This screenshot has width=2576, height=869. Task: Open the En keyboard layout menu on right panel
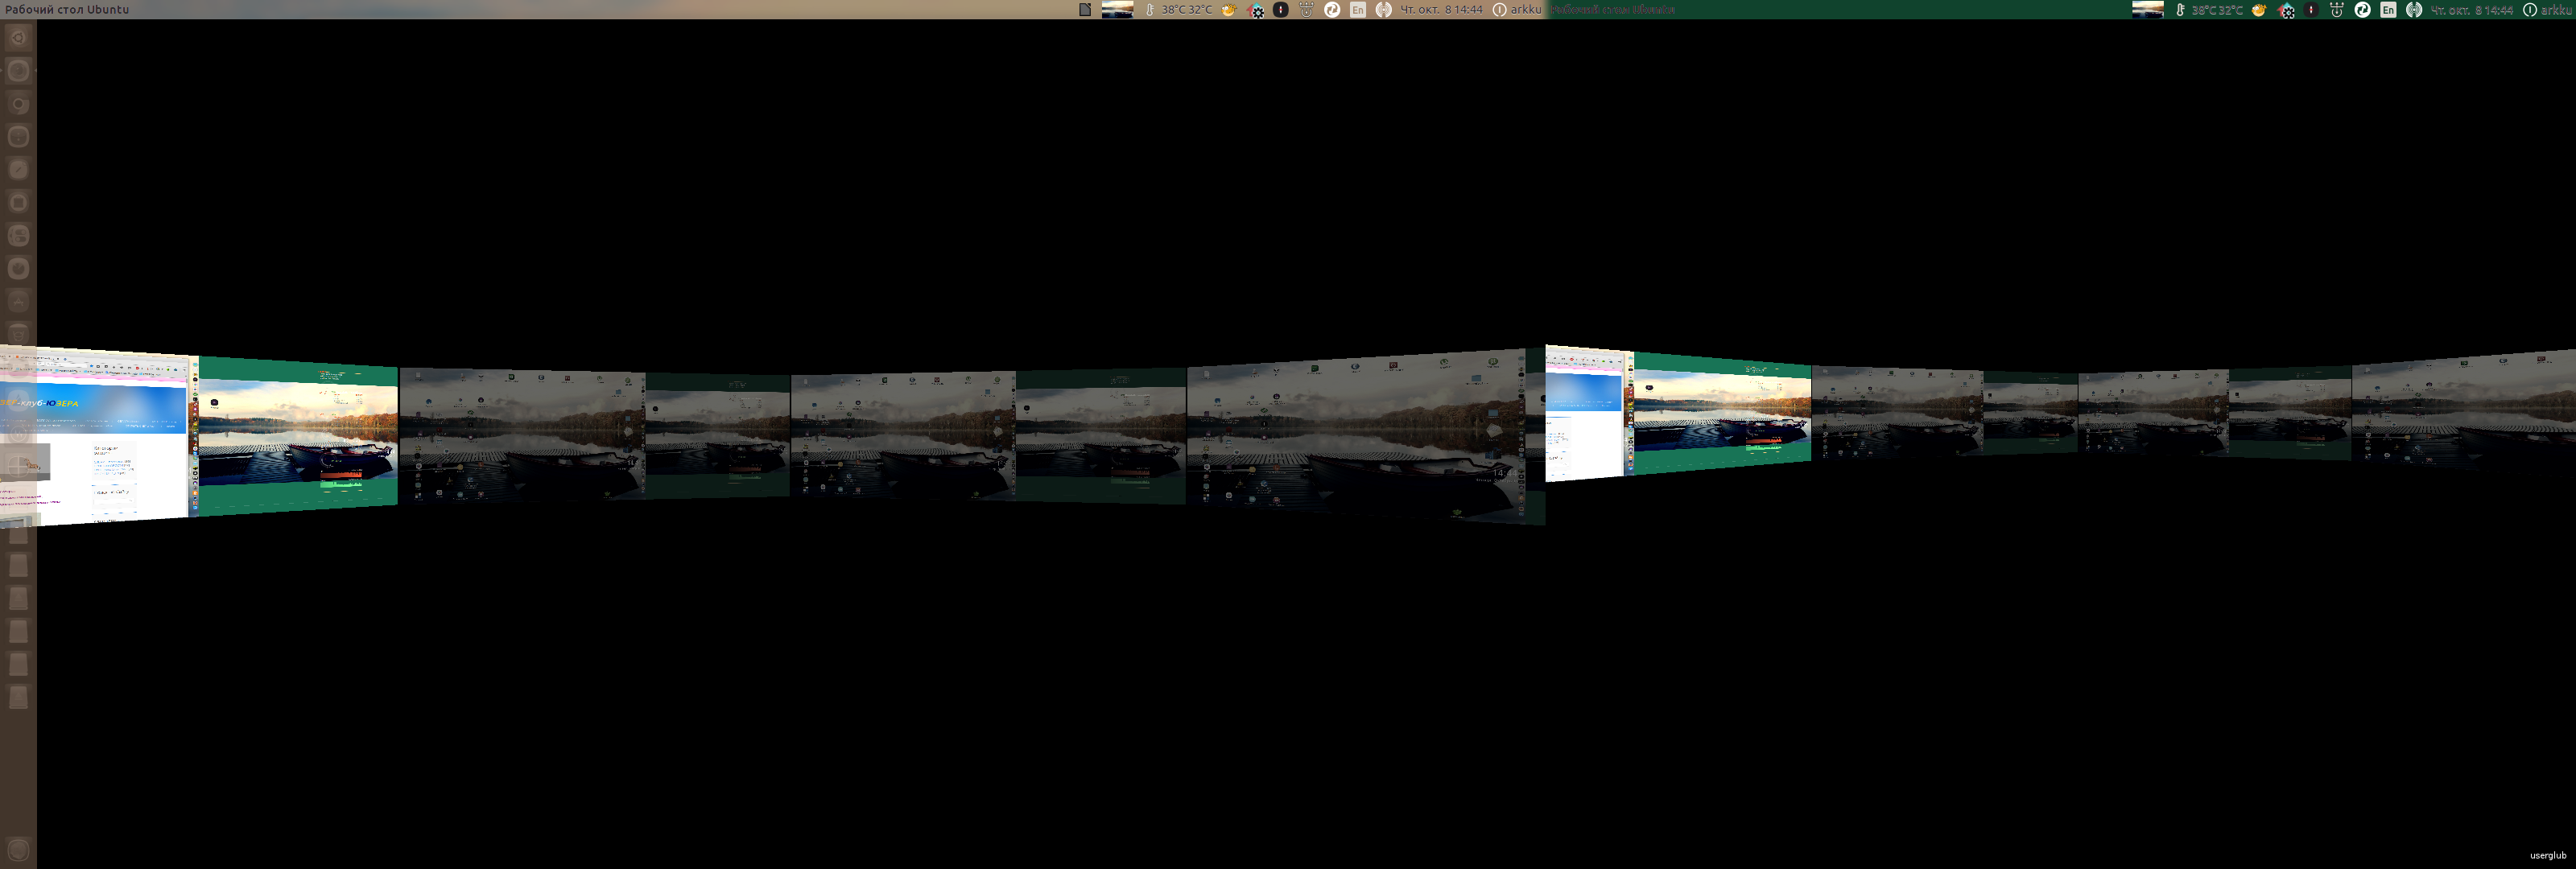[x=2388, y=10]
